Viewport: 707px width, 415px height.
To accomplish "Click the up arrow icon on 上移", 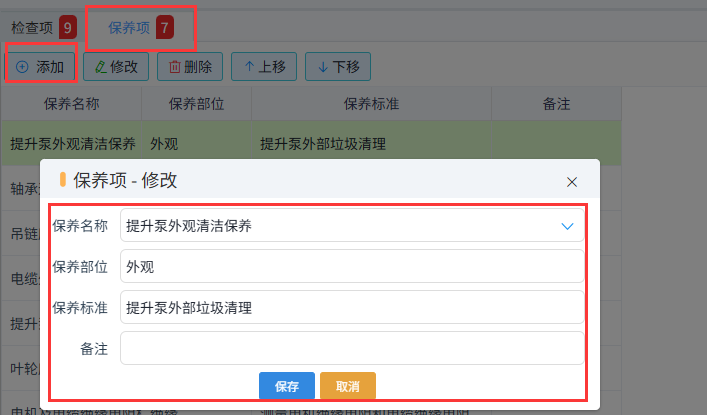I will click(249, 67).
